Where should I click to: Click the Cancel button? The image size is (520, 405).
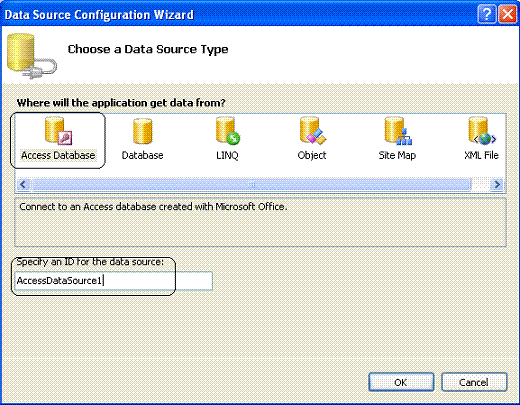[474, 382]
